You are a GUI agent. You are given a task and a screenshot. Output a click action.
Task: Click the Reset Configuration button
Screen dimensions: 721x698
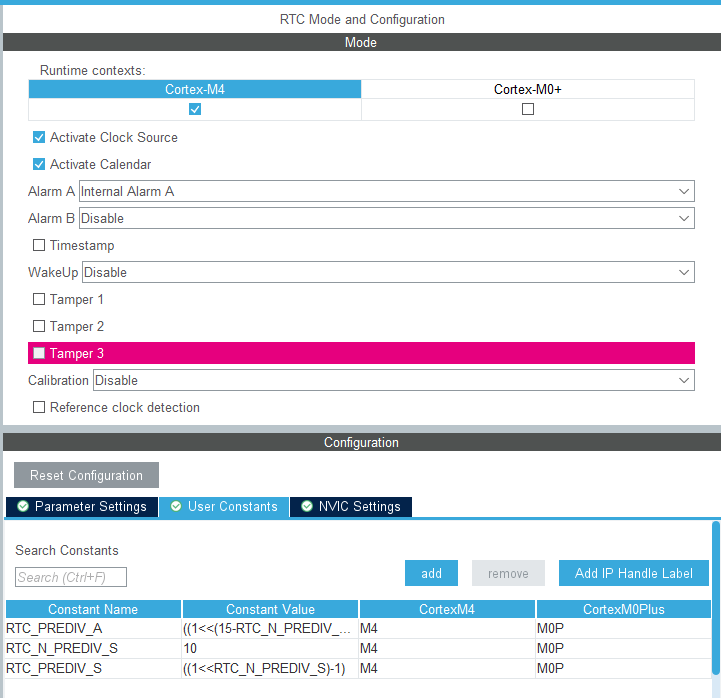pos(86,475)
